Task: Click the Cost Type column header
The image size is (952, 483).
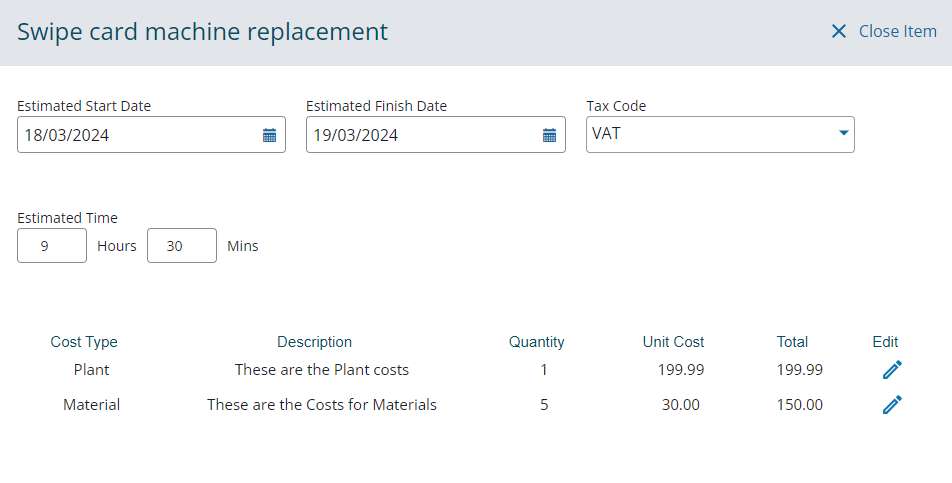Action: [x=84, y=342]
